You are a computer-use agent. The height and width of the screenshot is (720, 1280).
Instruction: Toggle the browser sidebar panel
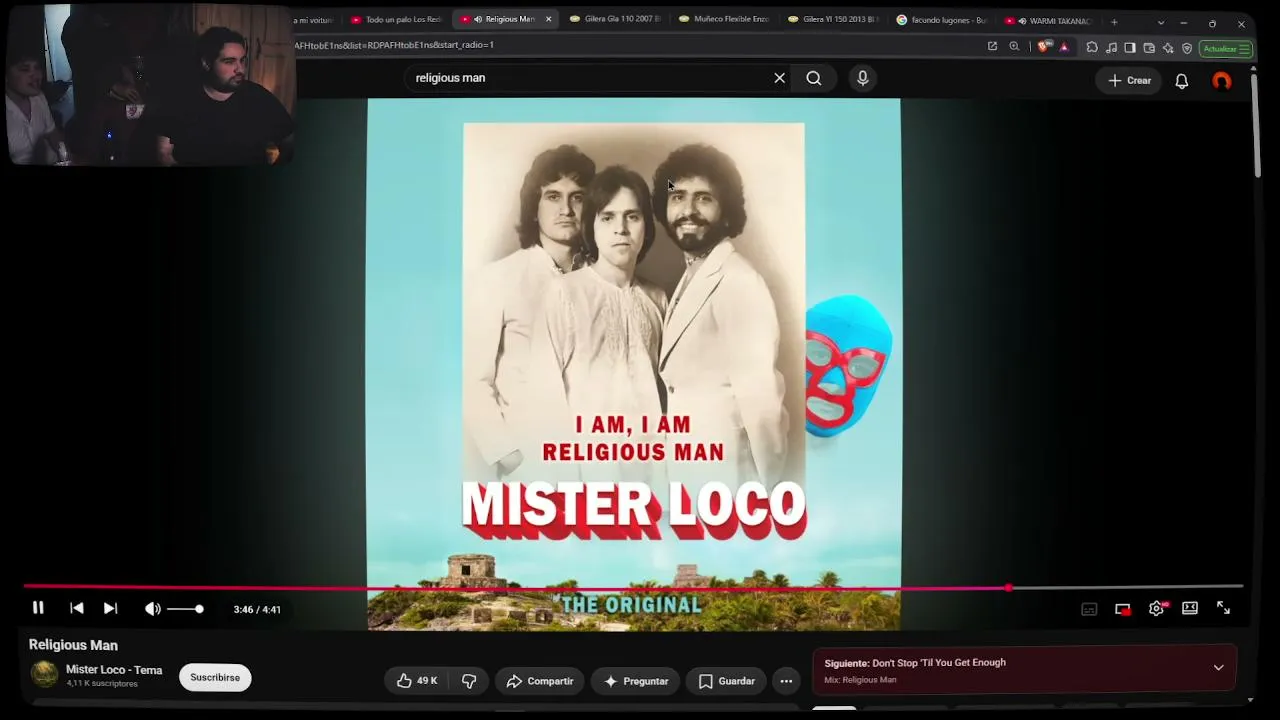(1130, 47)
